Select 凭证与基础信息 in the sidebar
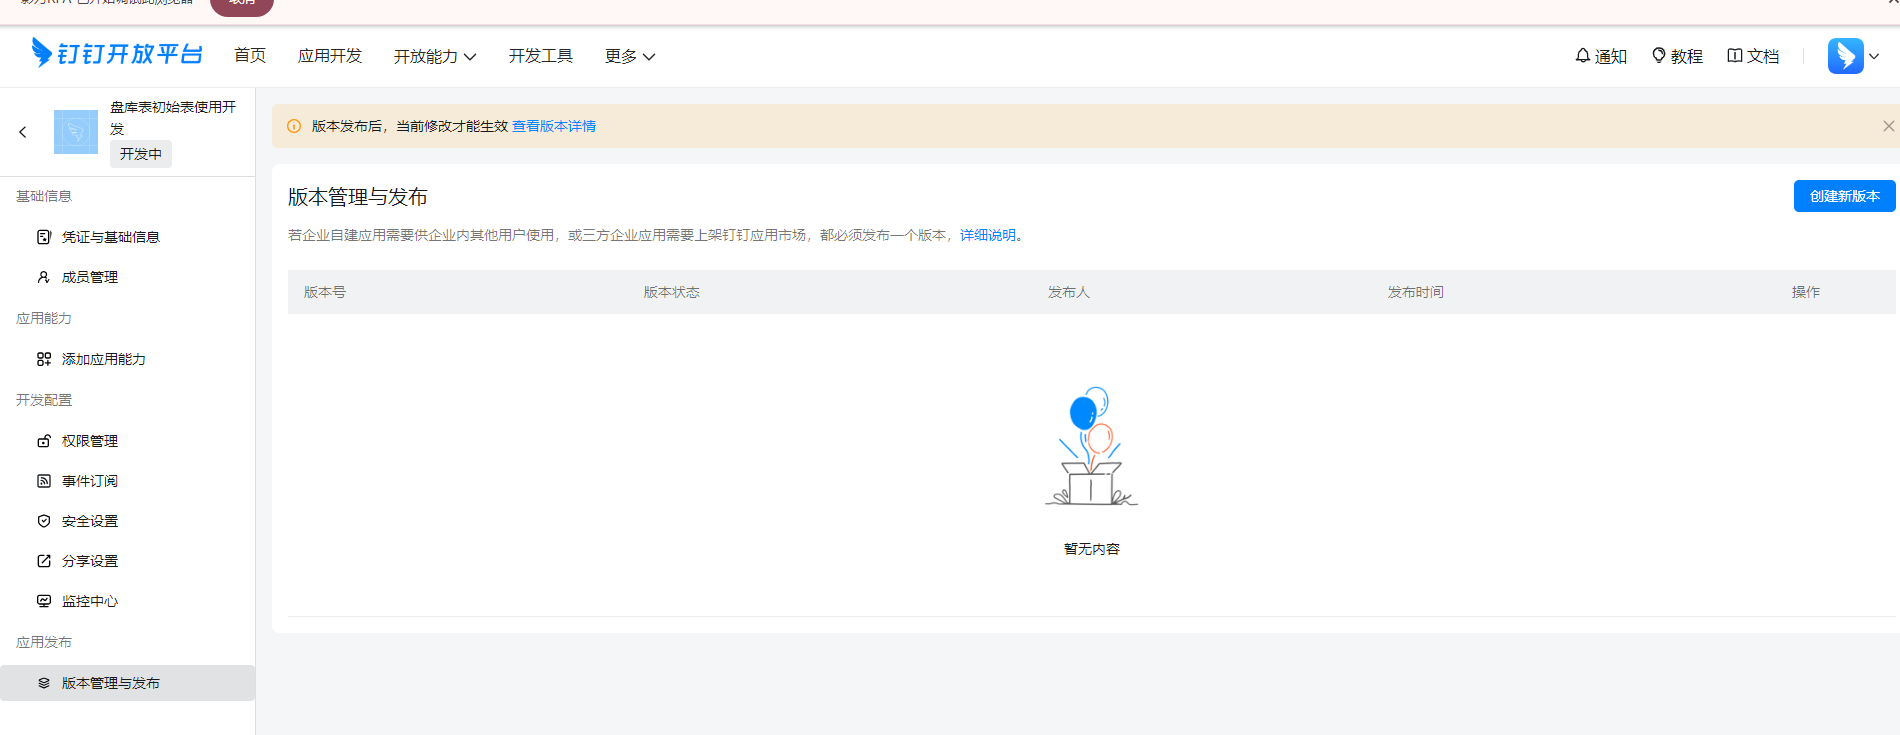Screen dimensions: 1900x735 coord(110,237)
